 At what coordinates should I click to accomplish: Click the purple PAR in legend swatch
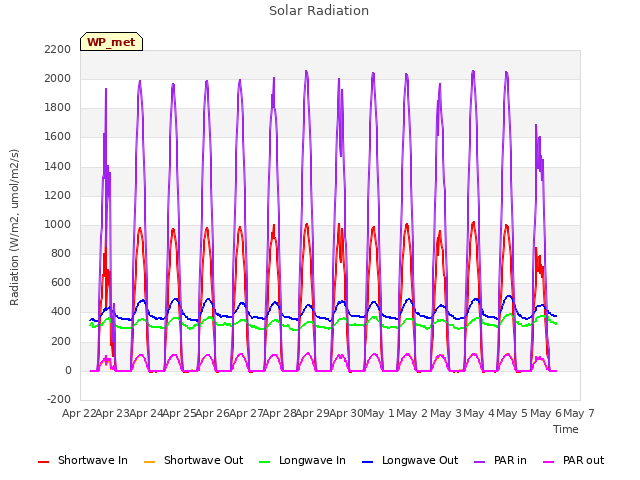480,462
